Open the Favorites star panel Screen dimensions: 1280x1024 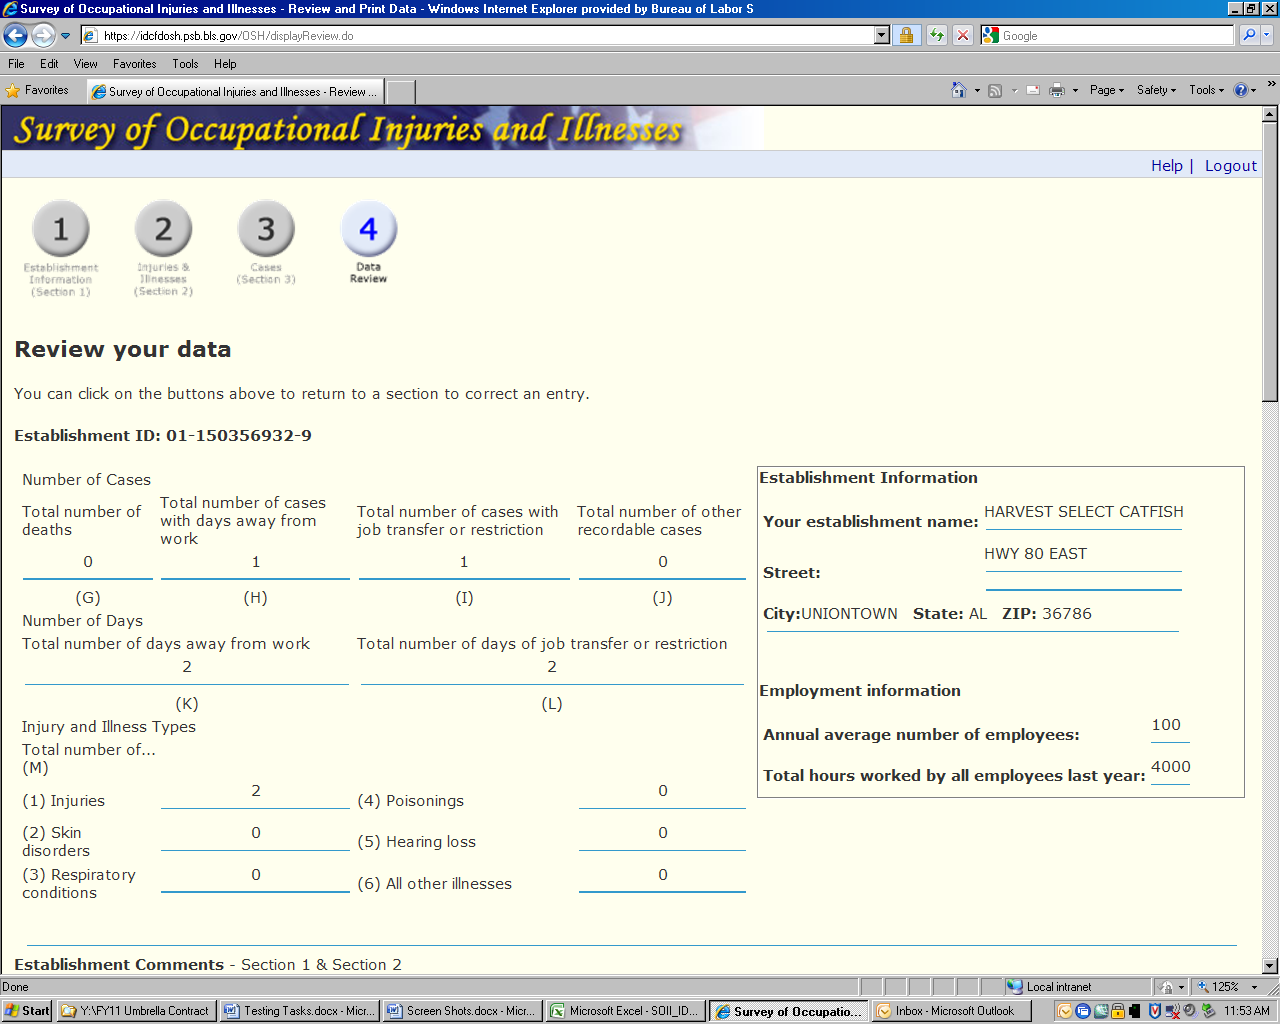[x=37, y=90]
